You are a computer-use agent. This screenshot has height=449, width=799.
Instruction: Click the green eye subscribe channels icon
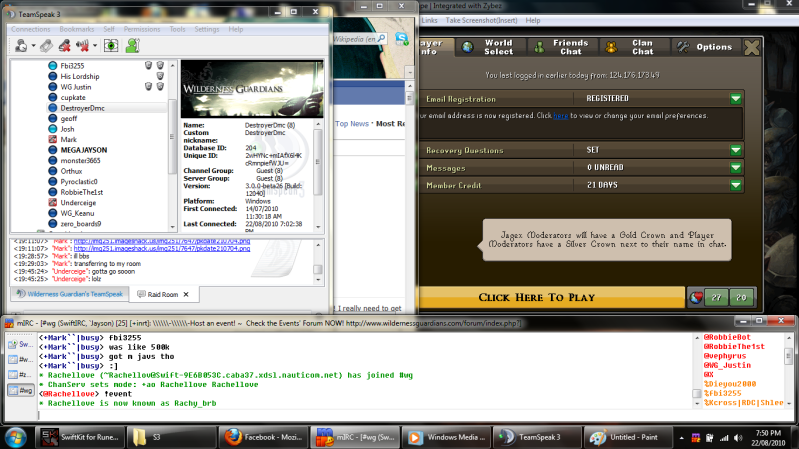click(111, 46)
